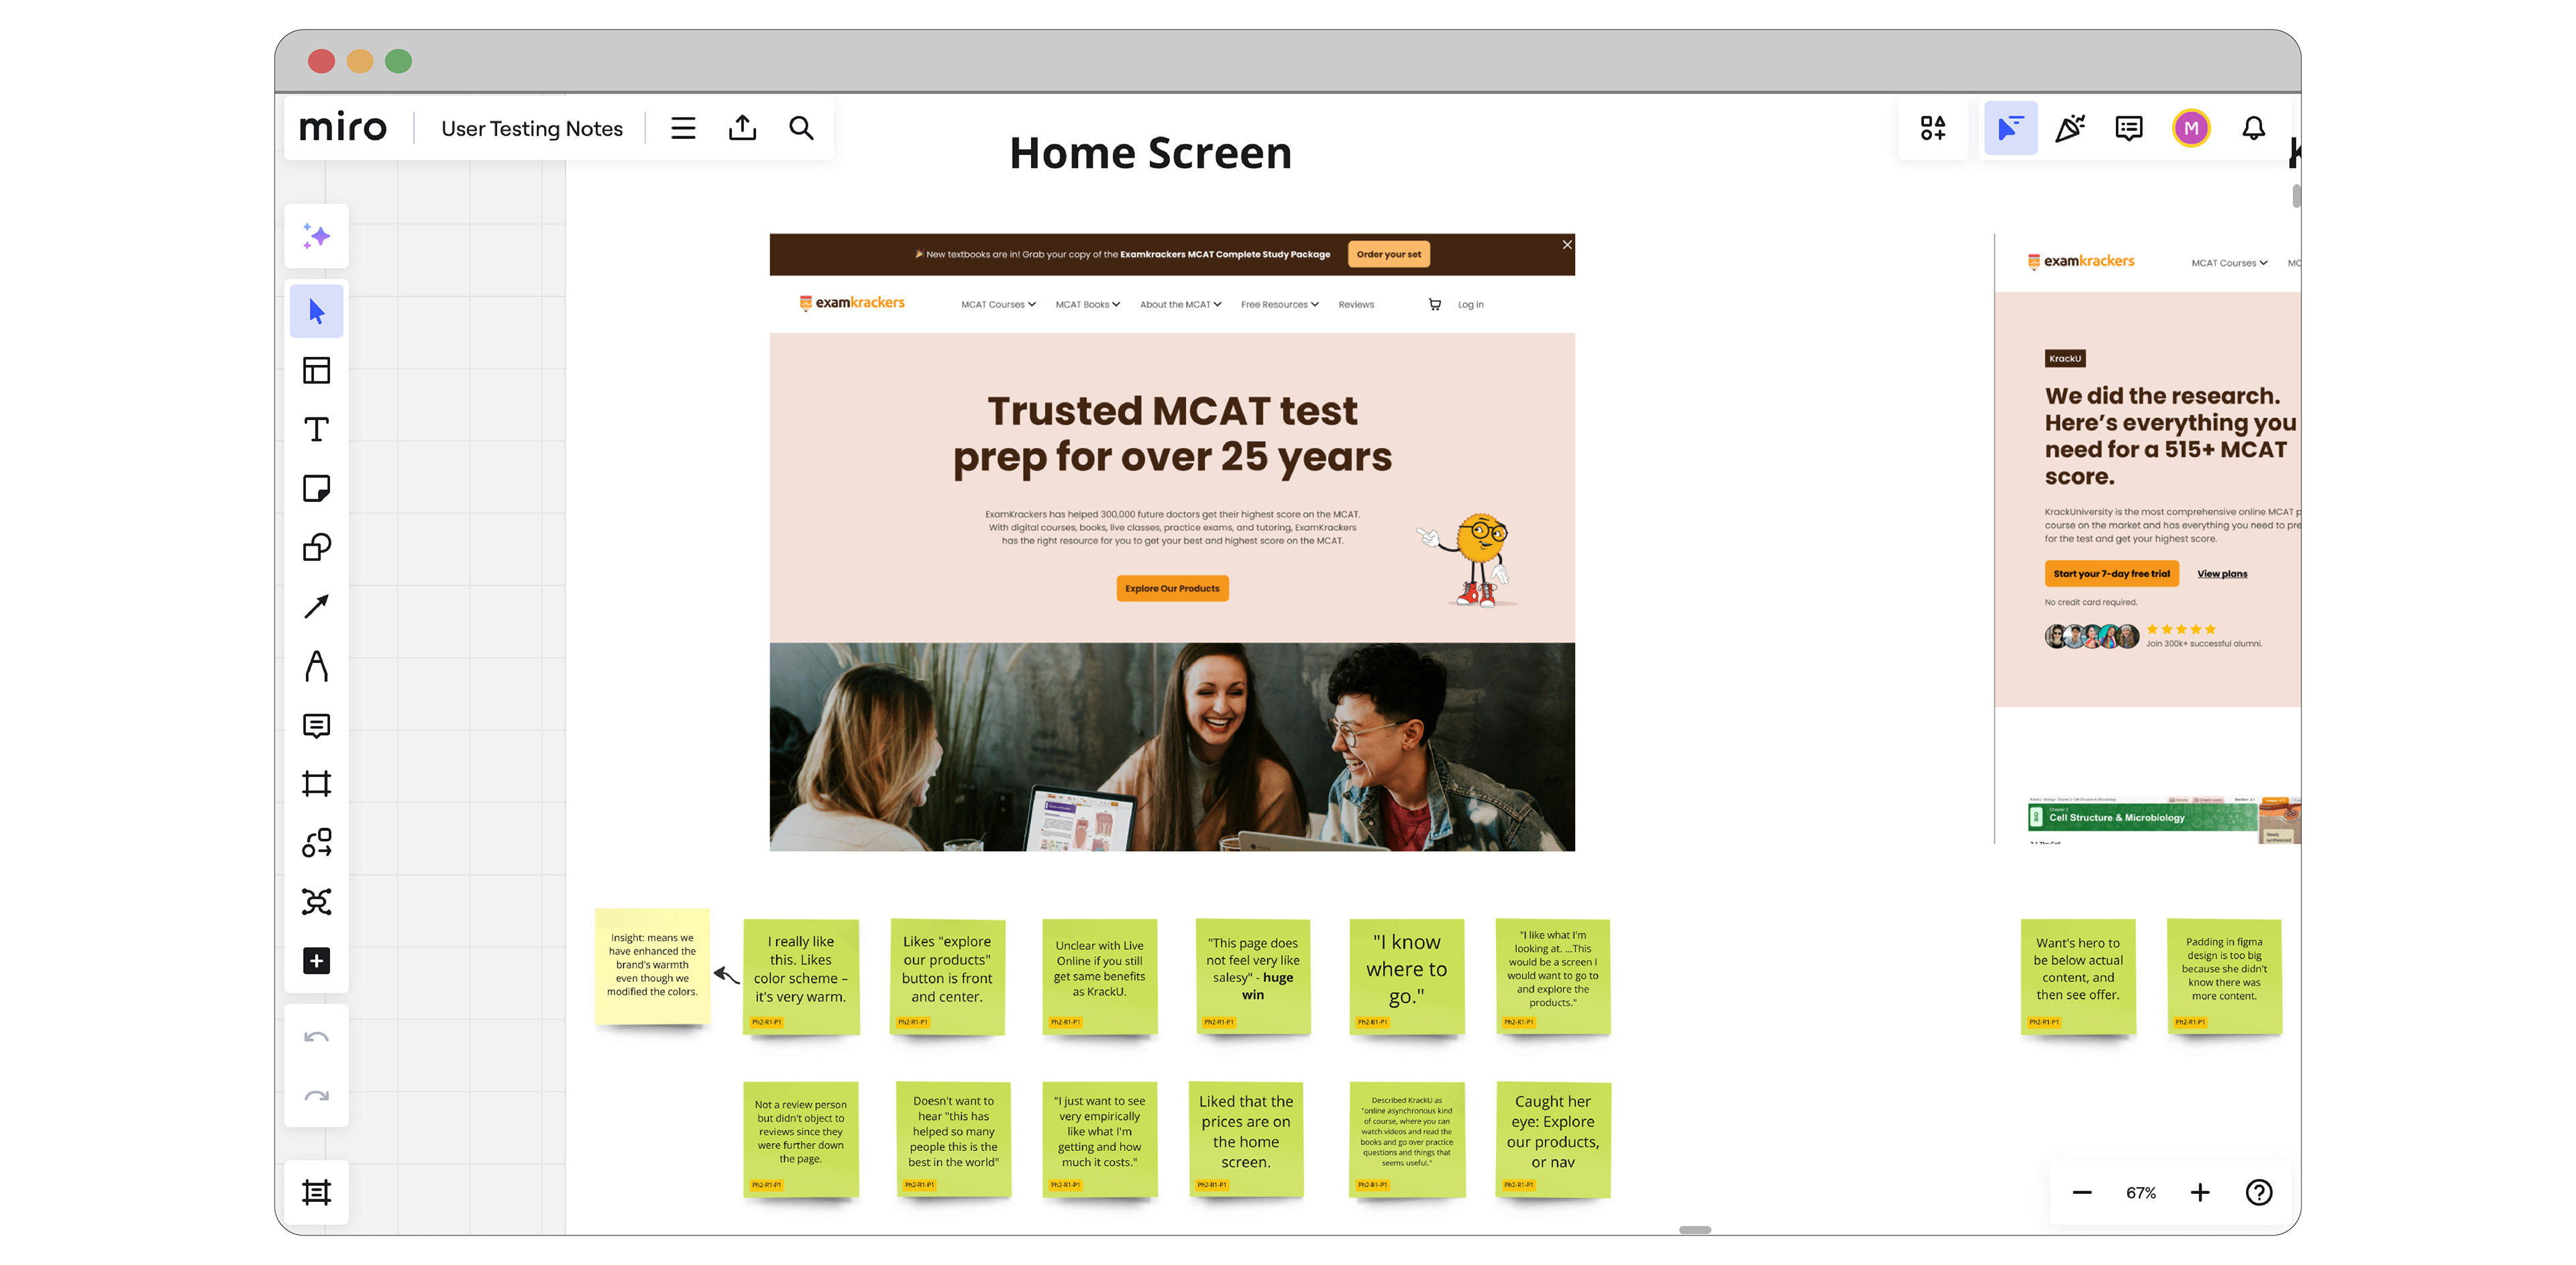Screen dimensions: 2576x1265
Task: Open the user avatar M profile
Action: pos(2190,128)
